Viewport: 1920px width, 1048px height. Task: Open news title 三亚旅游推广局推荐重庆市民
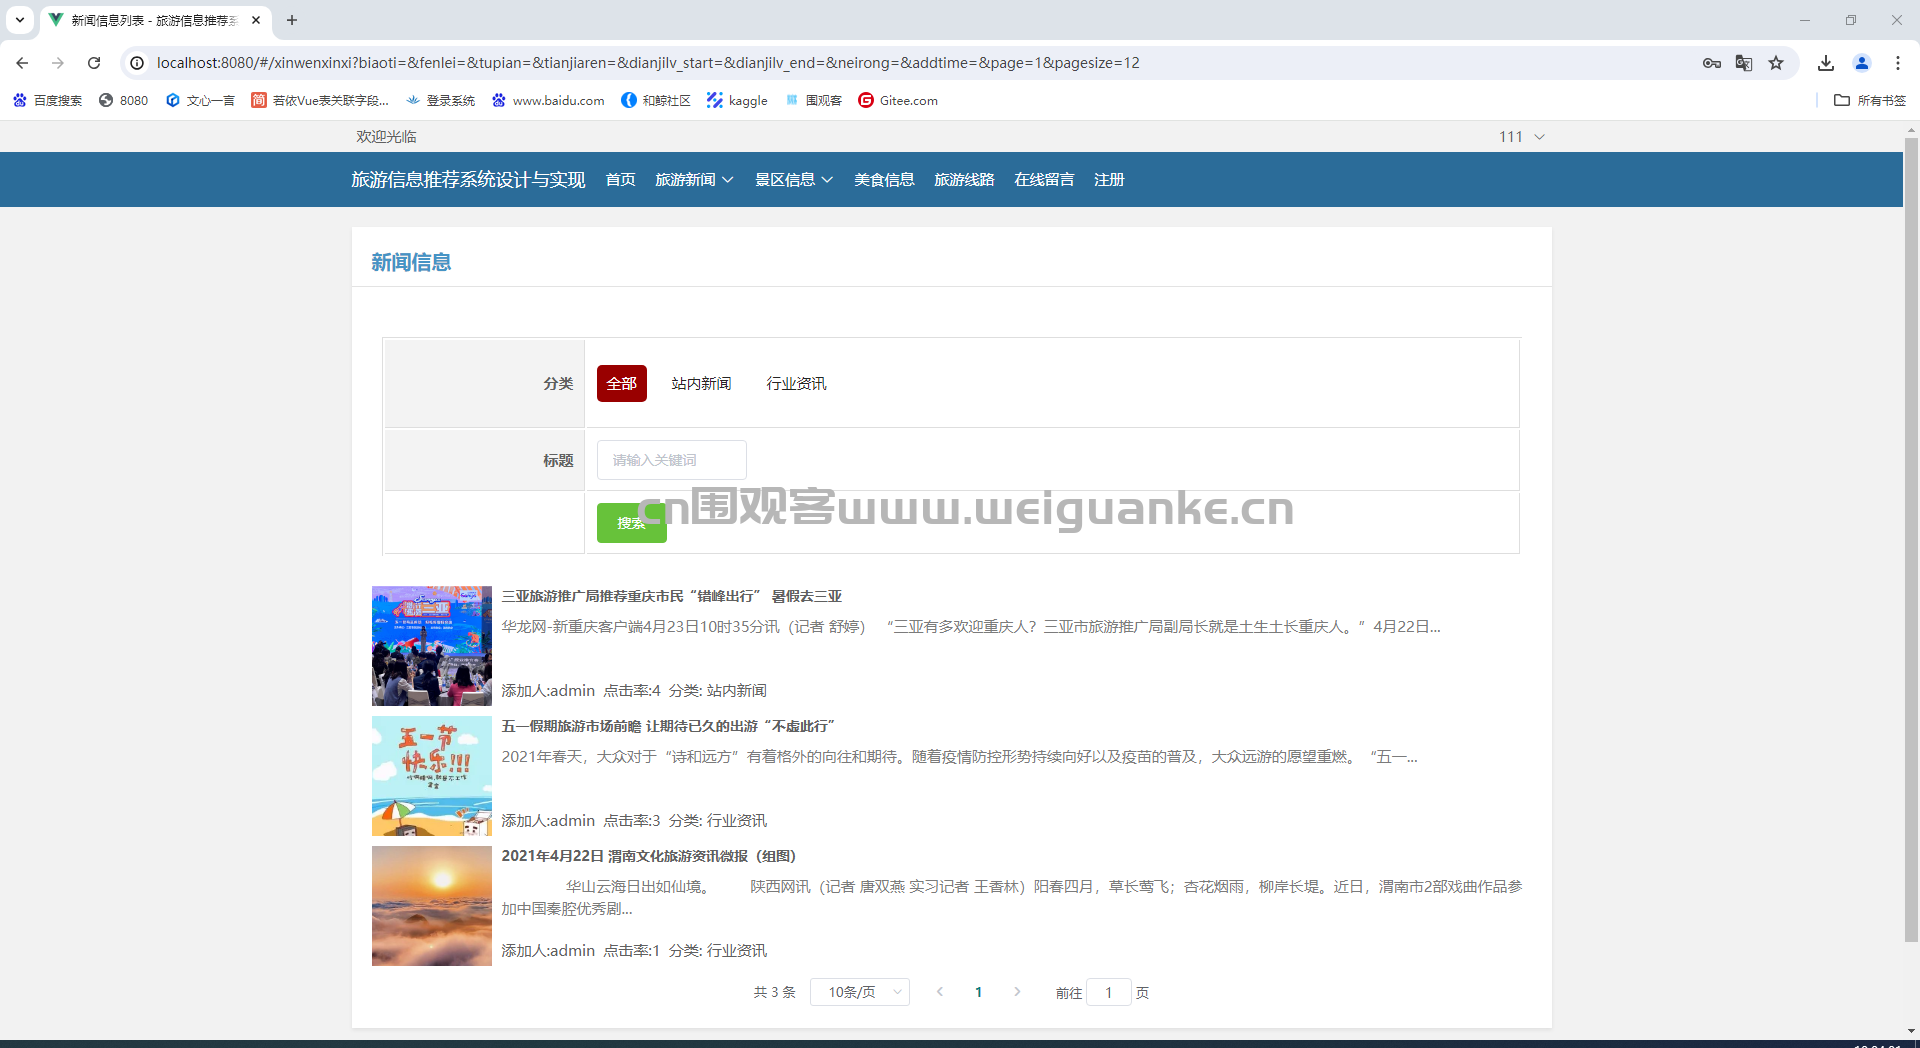pyautogui.click(x=672, y=596)
